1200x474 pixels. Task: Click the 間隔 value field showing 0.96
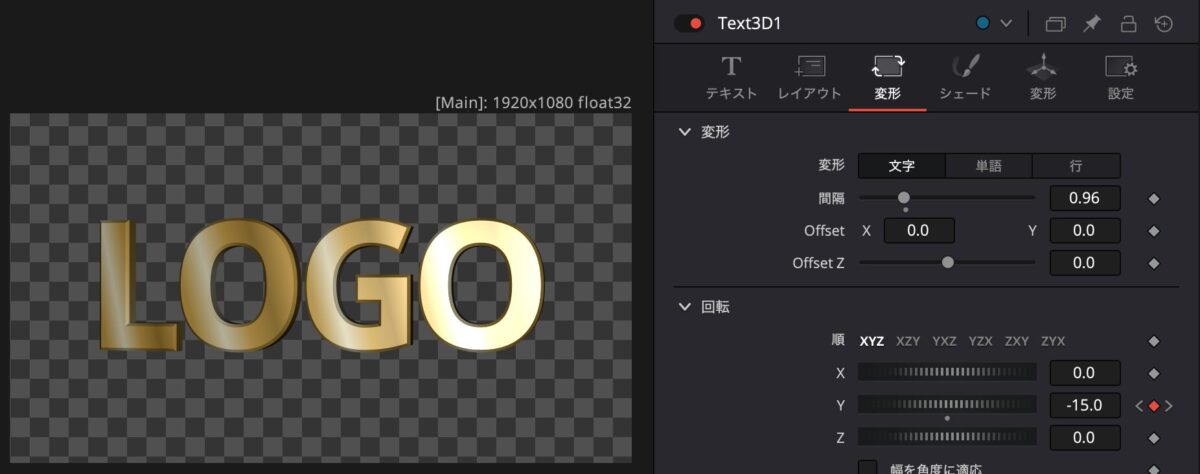tap(1085, 198)
